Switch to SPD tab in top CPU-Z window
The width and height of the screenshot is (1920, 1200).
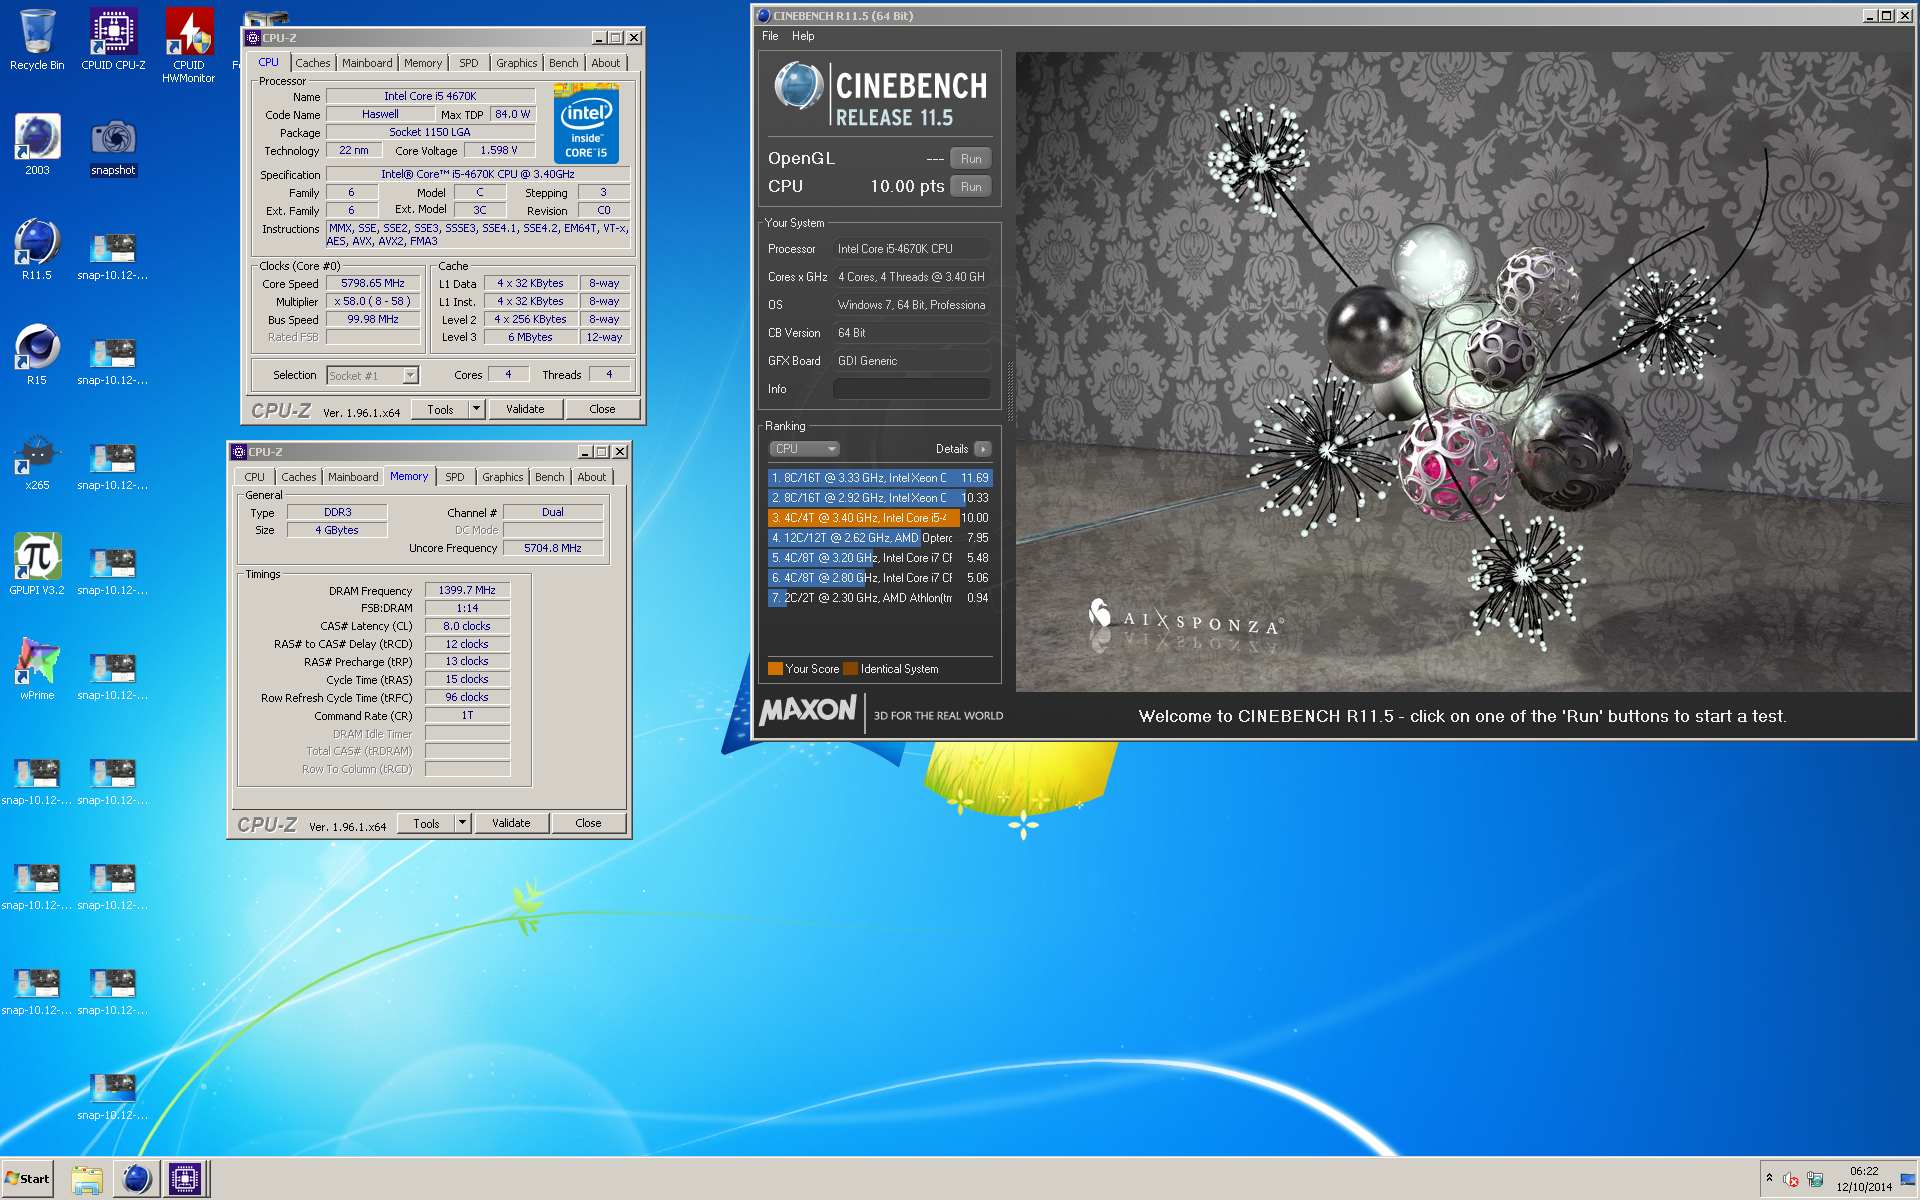(468, 63)
